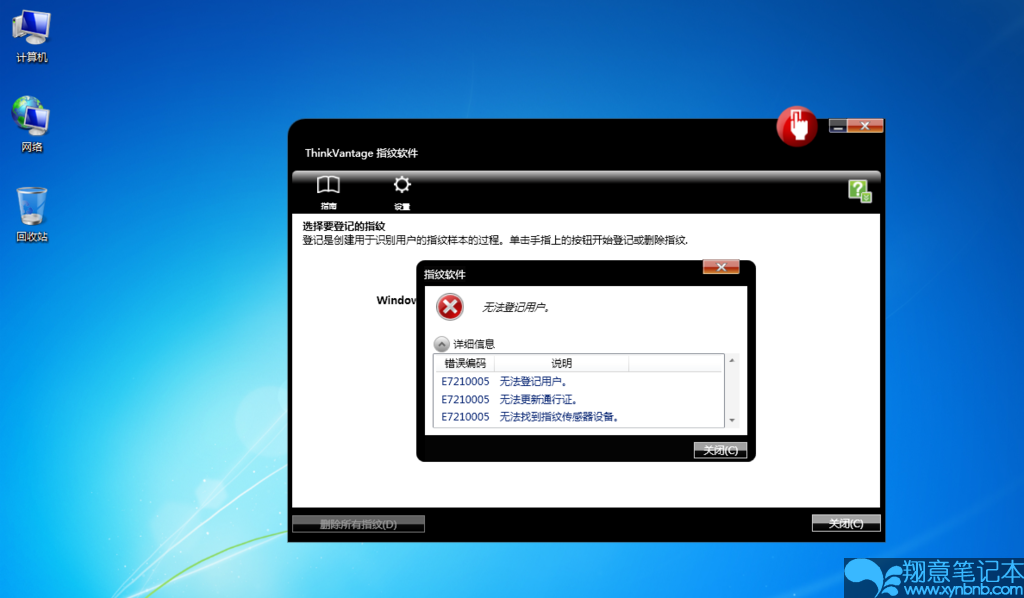Viewport: 1024px width, 598px height.
Task: Click the ThinkVantage 指纹软件 title text
Action: pos(361,153)
